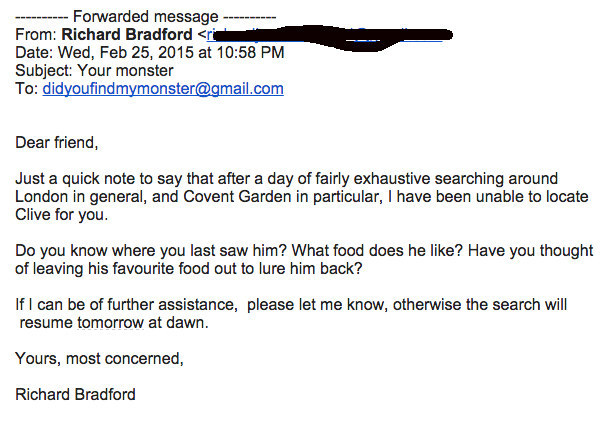The width and height of the screenshot is (601, 427).
Task: Click the 'To:' field label
Action: [26, 89]
